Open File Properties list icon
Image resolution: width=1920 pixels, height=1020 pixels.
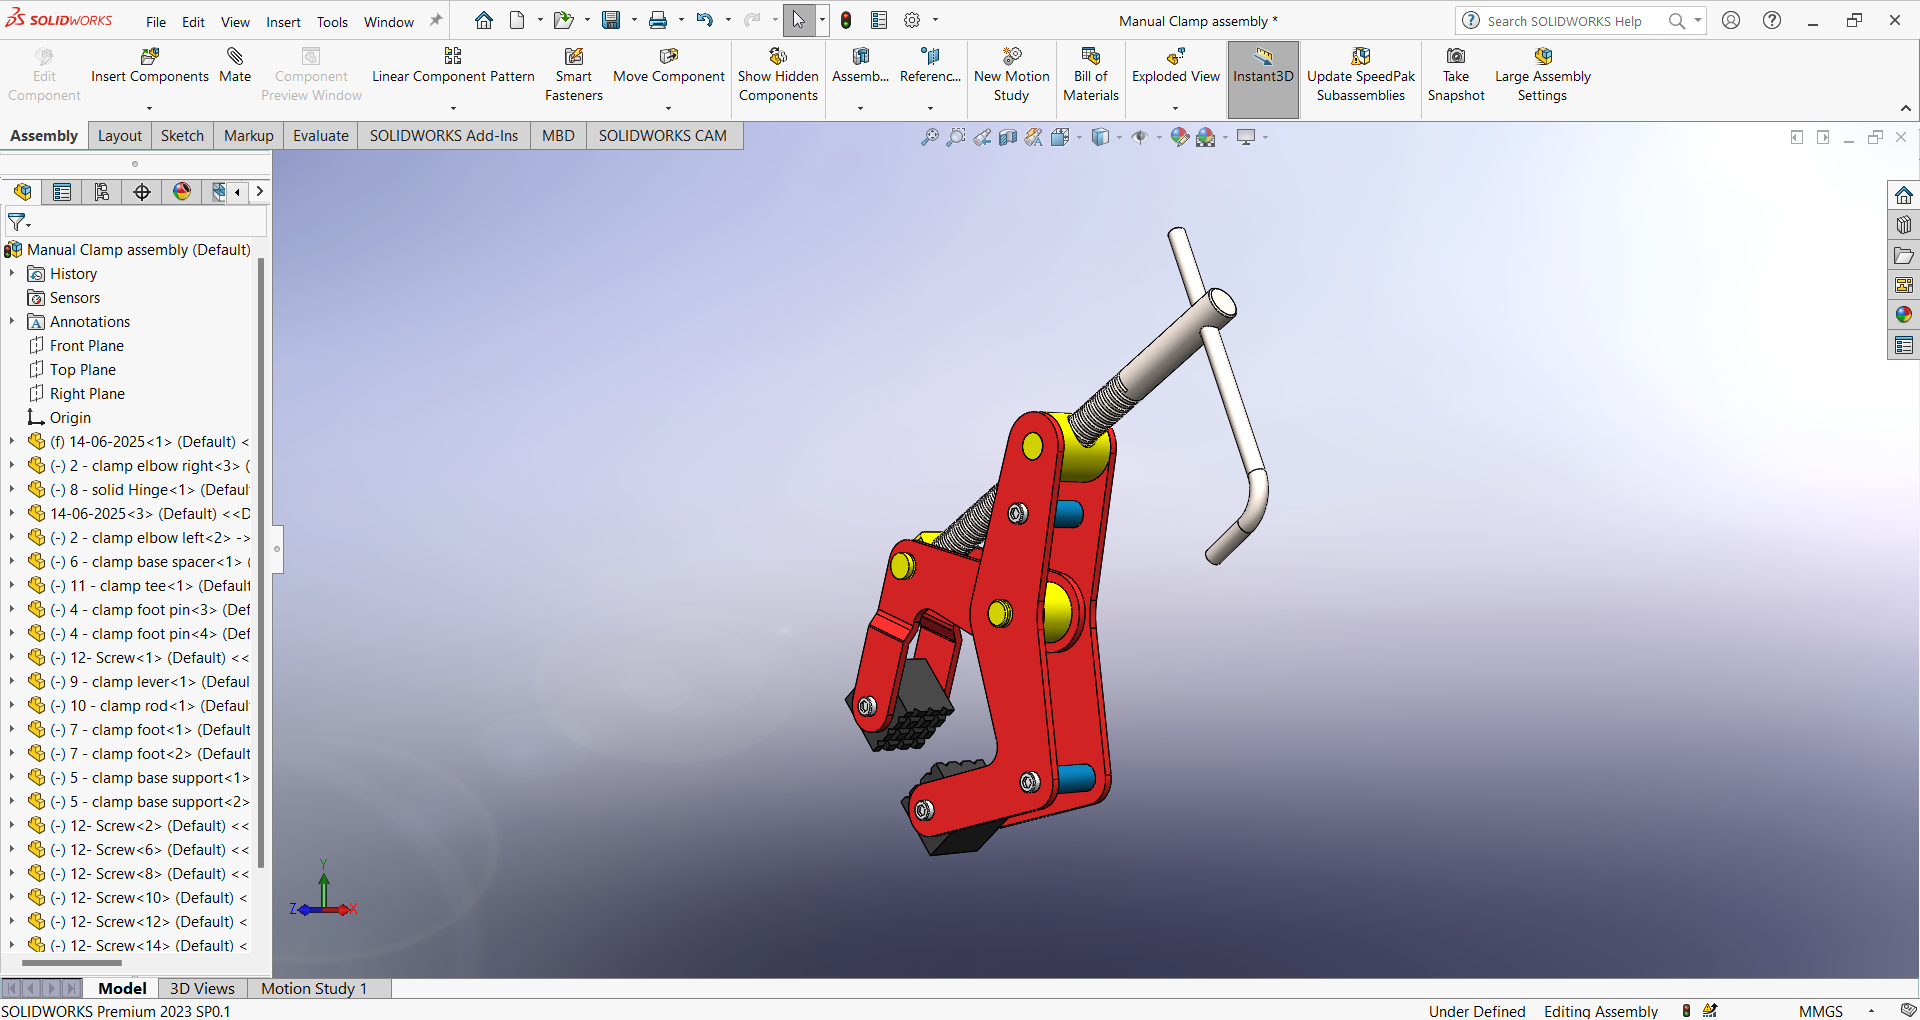click(x=879, y=20)
